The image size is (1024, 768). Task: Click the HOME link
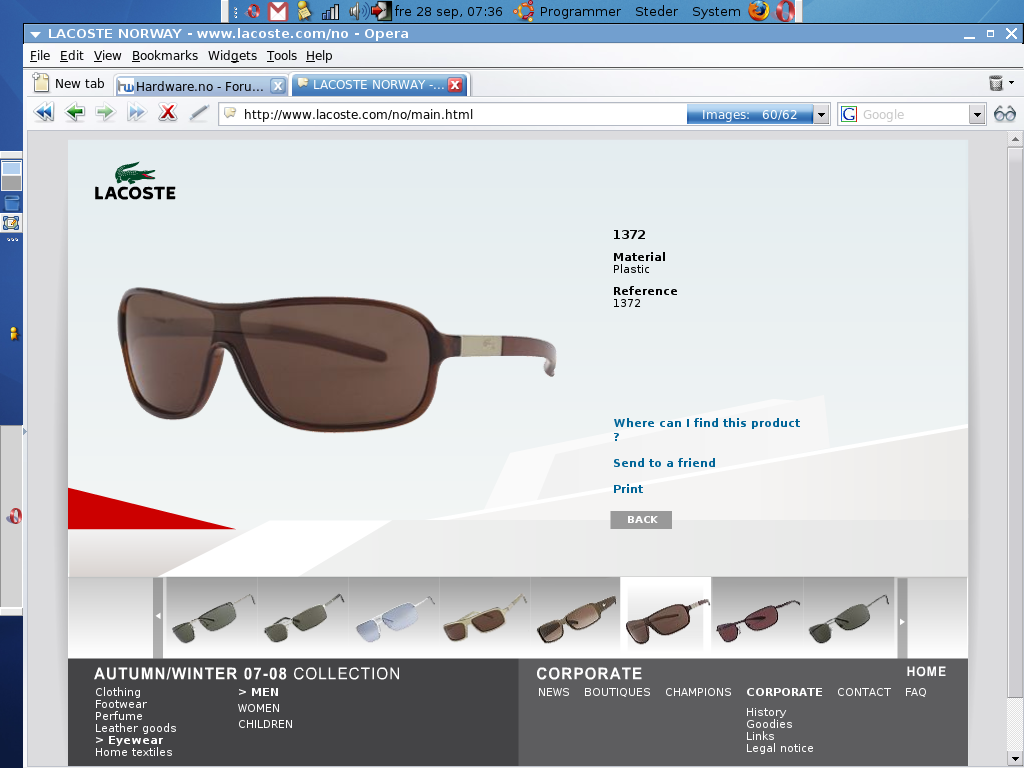(x=926, y=671)
